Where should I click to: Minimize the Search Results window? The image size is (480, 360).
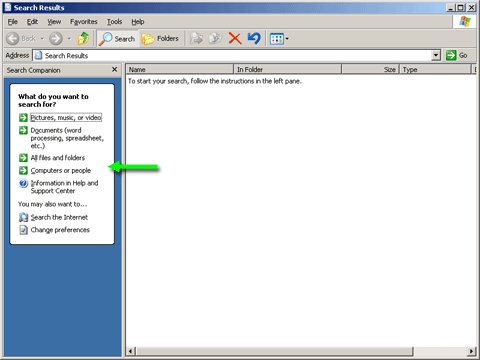pyautogui.click(x=451, y=7)
